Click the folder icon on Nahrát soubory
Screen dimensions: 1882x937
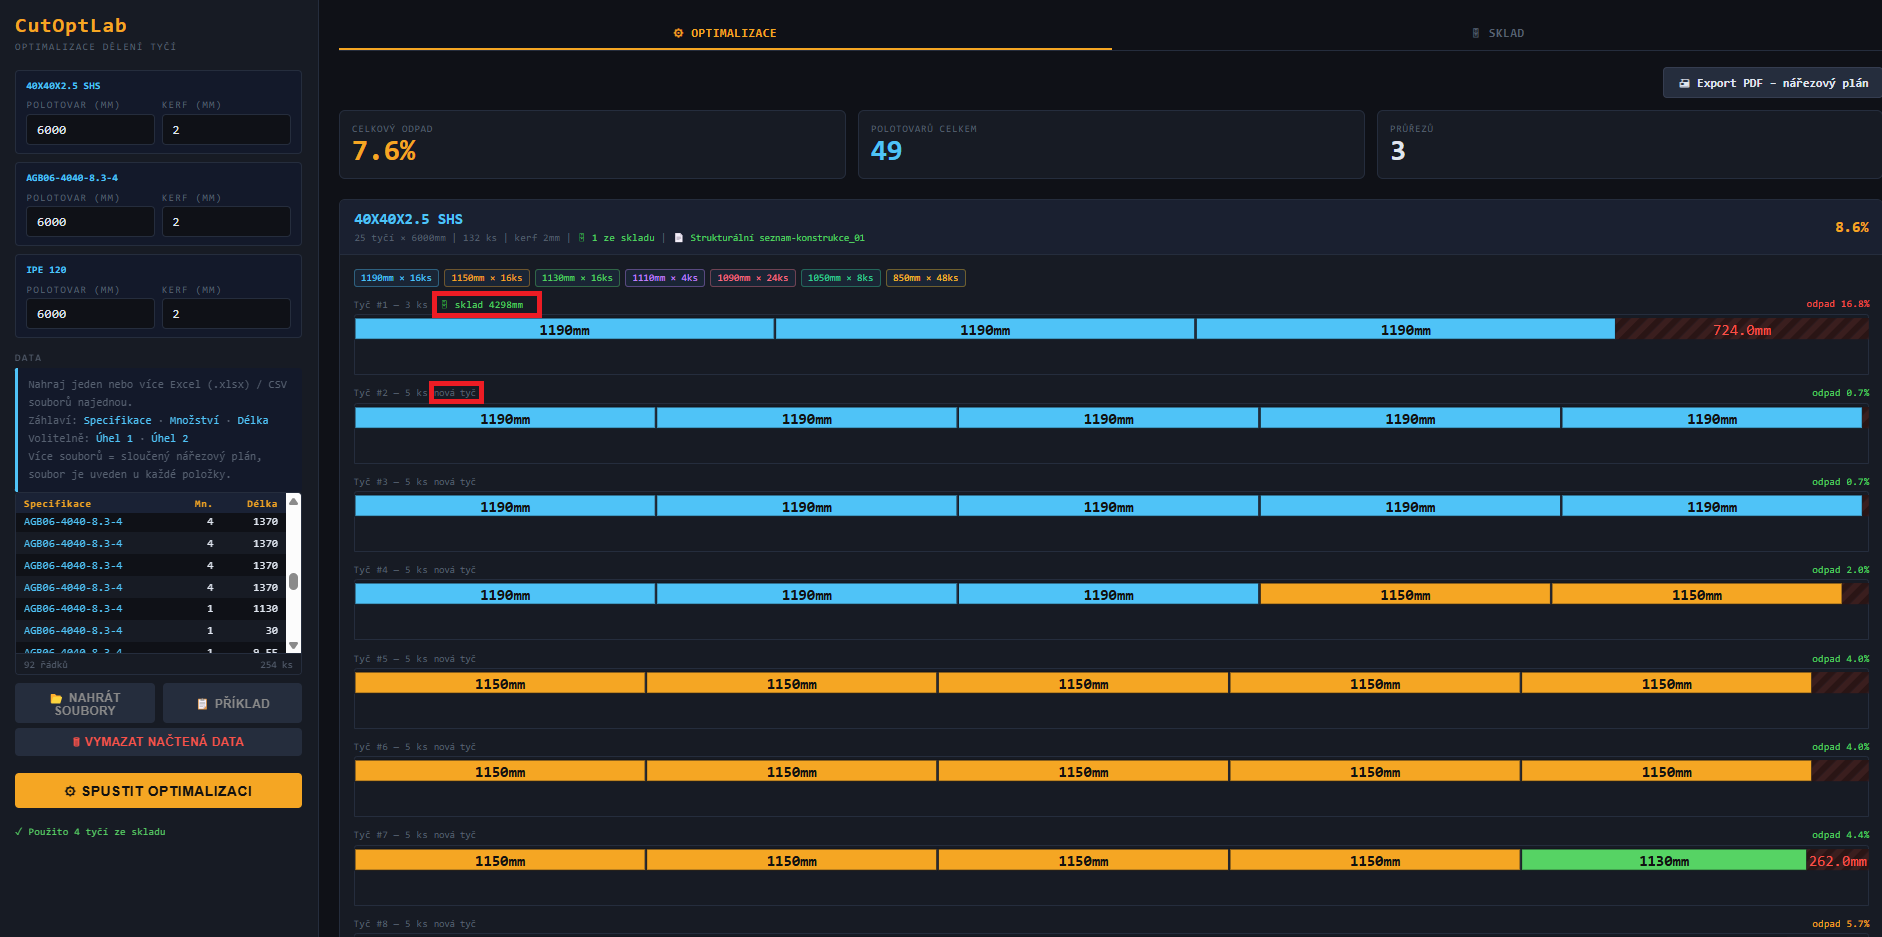(56, 698)
